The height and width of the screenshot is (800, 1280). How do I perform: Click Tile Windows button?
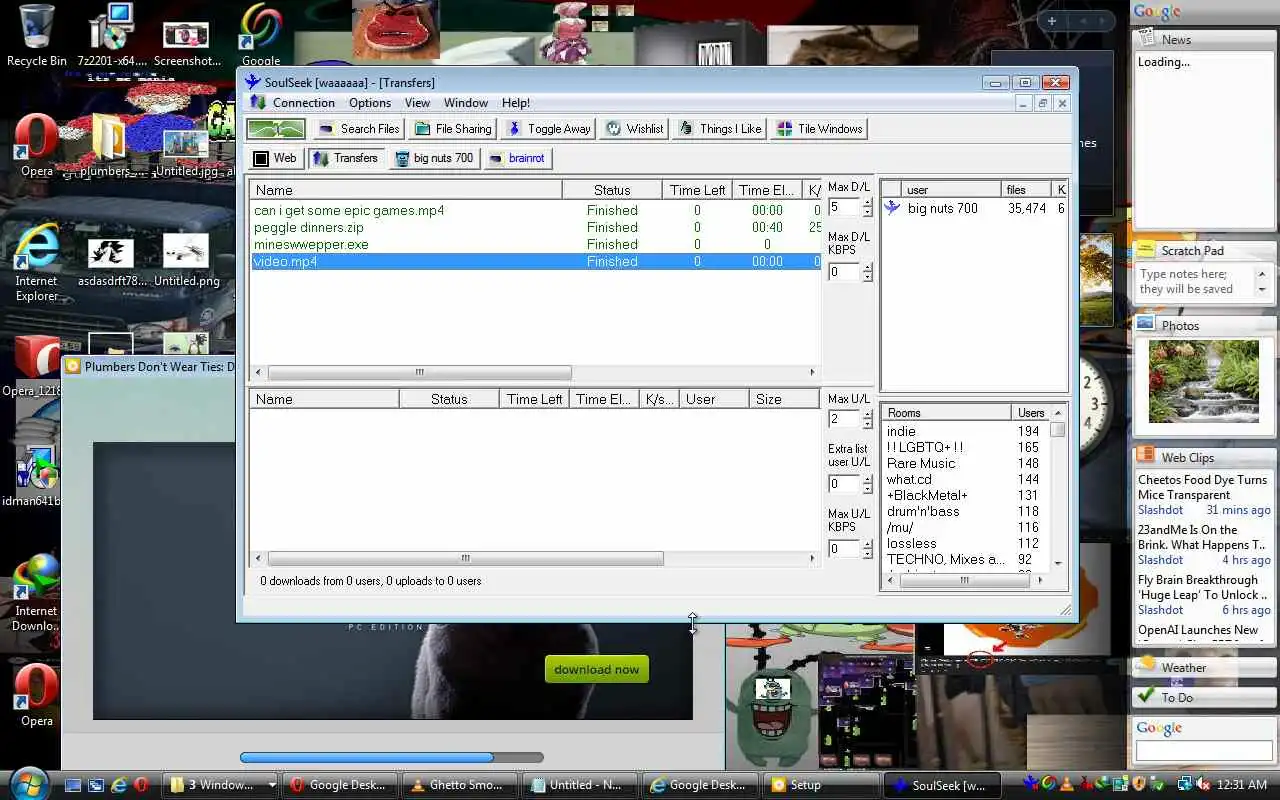(819, 129)
